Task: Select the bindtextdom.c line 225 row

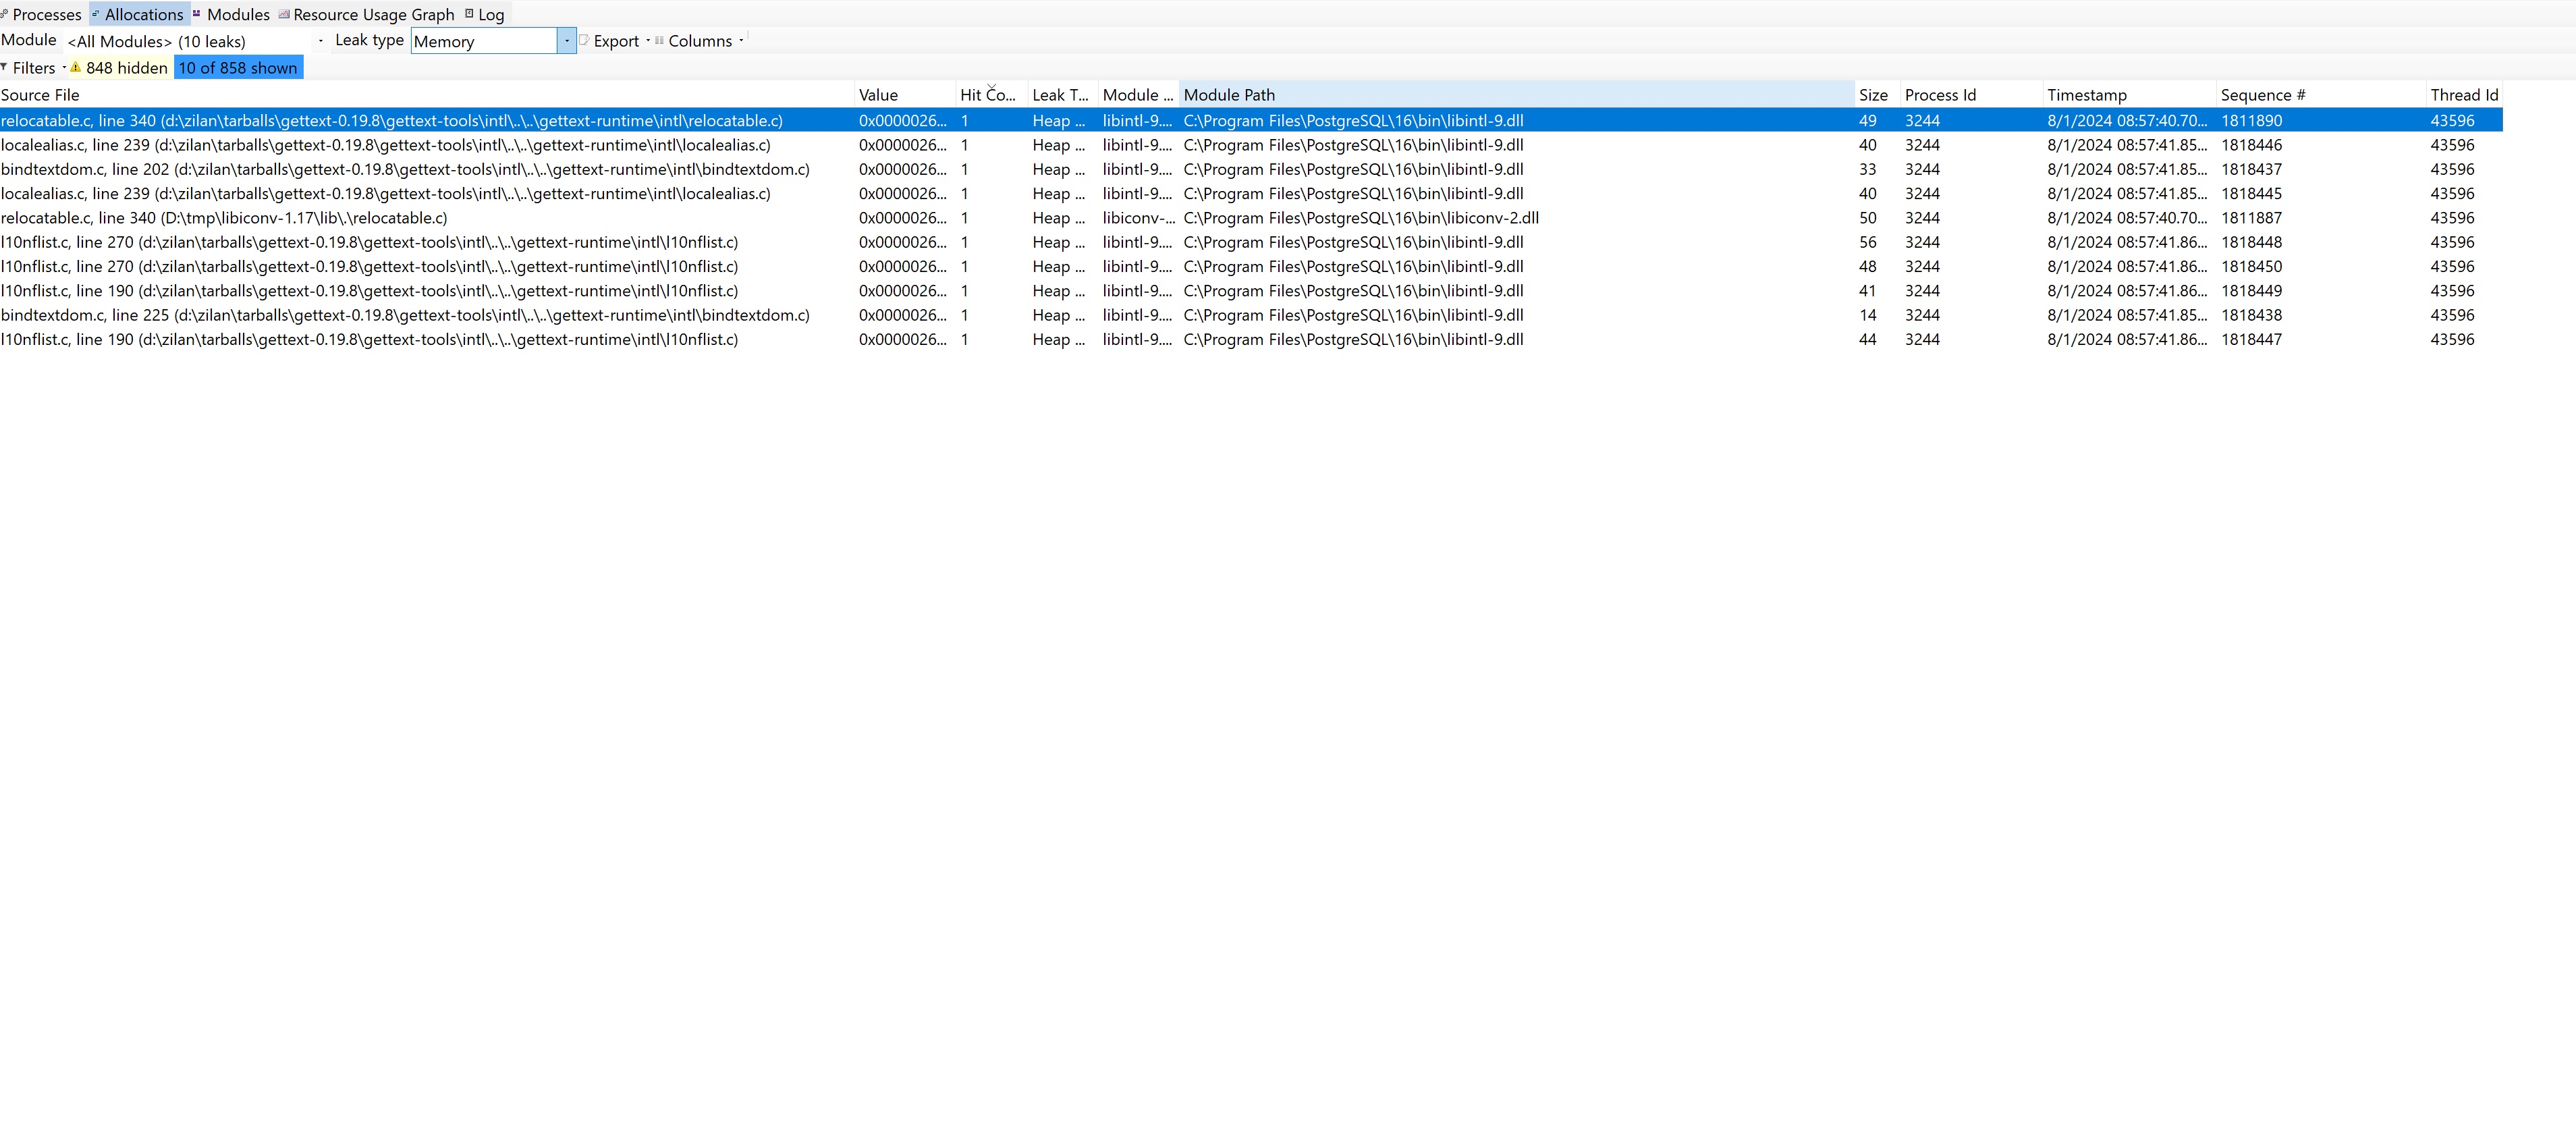Action: 404,315
